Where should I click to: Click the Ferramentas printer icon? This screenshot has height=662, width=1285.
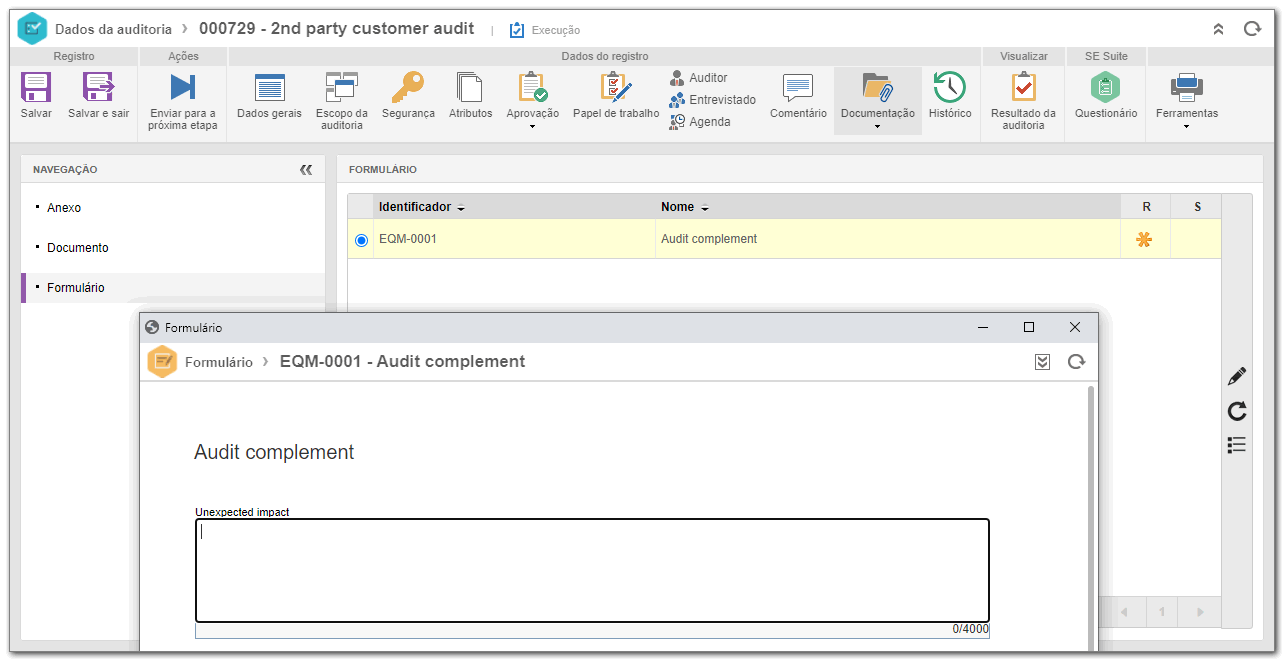point(1187,88)
